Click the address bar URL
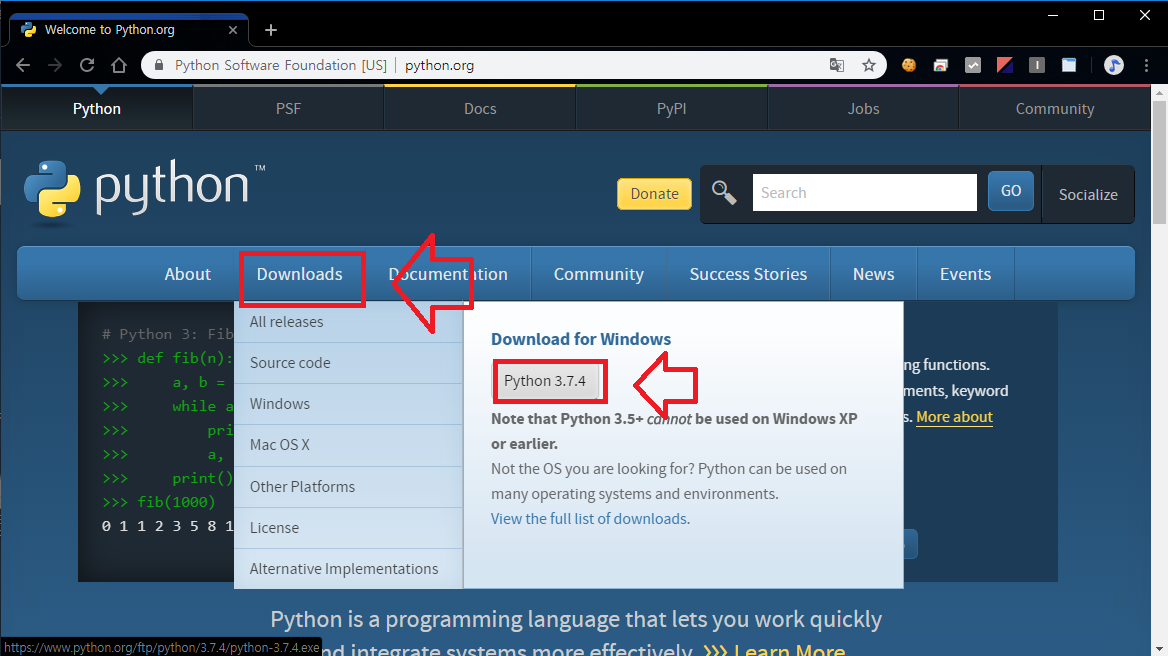Viewport: 1168px width, 656px height. tap(439, 66)
